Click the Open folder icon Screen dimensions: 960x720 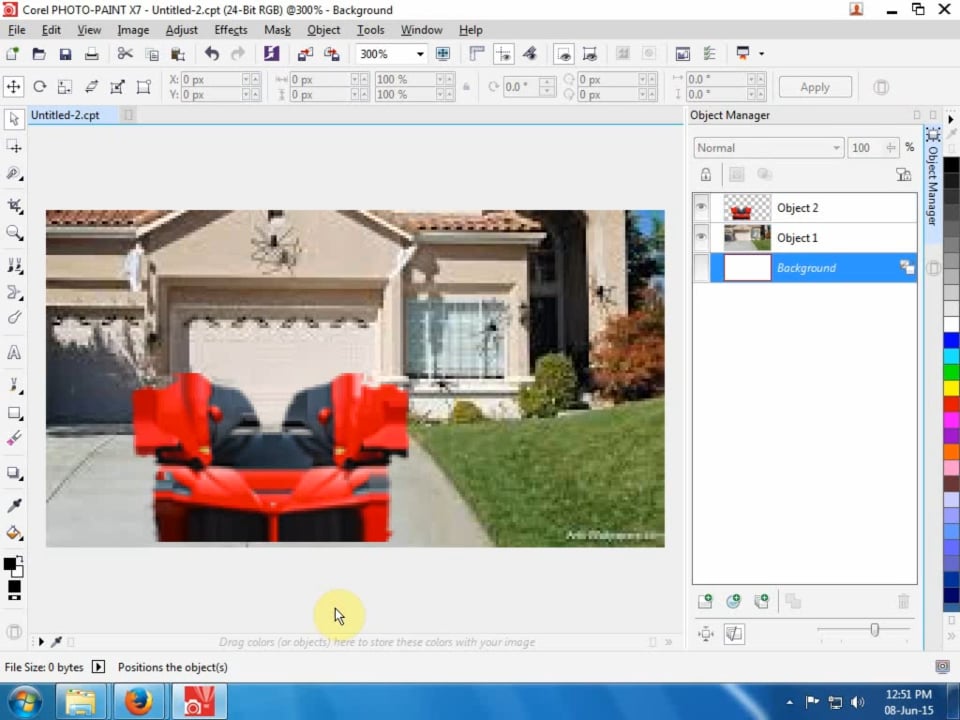coord(39,54)
